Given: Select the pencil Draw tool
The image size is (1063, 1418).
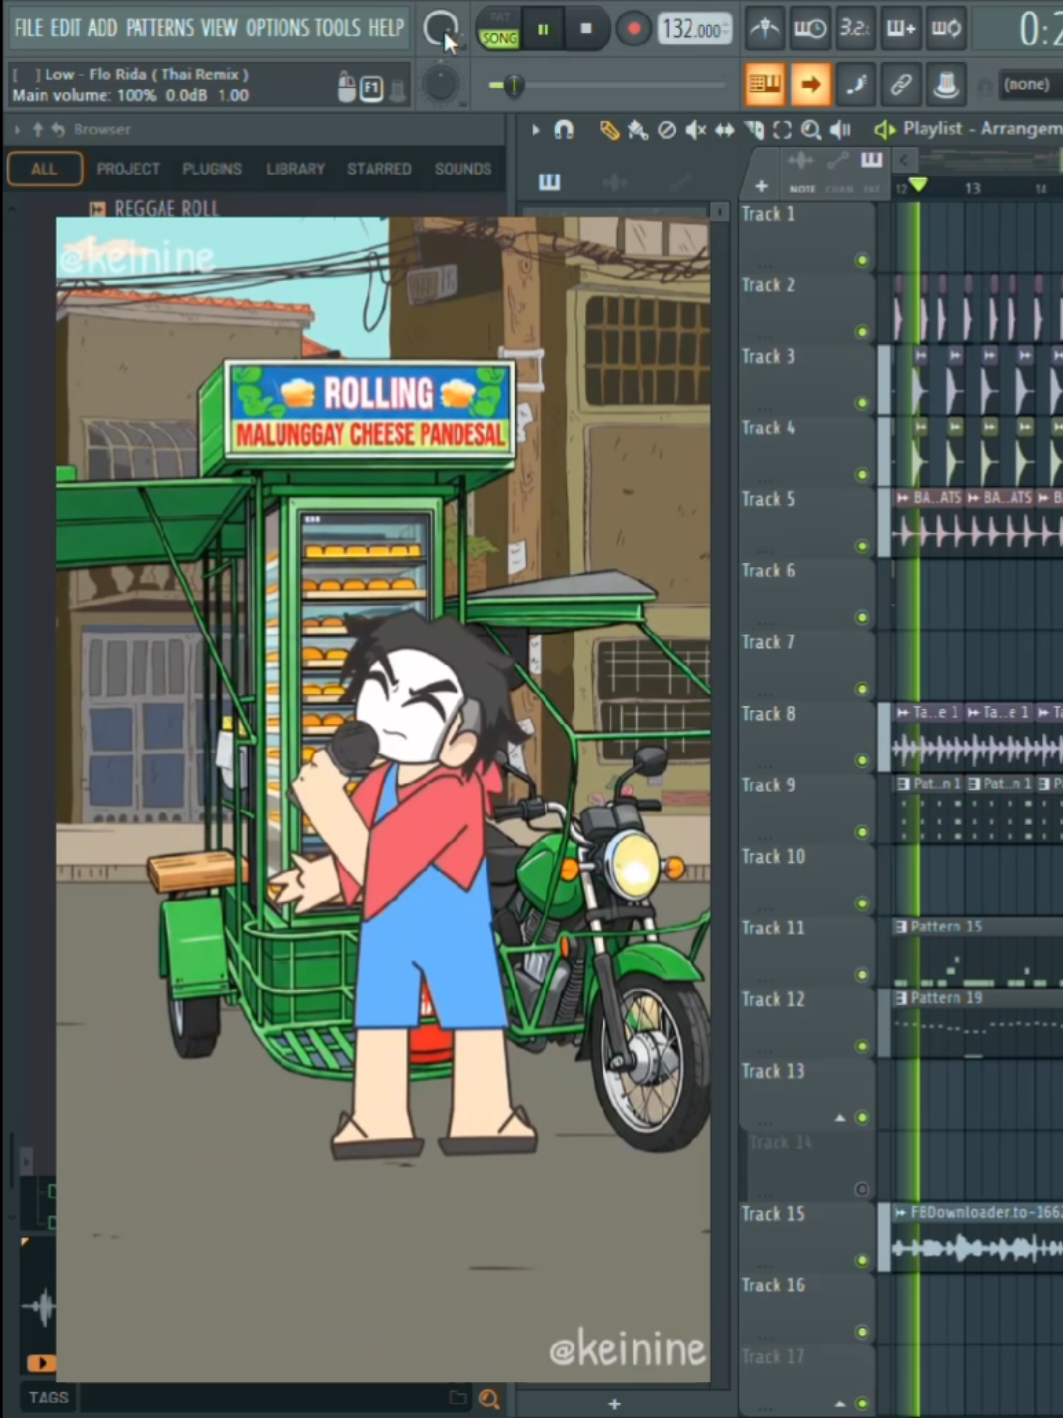Looking at the screenshot, I should point(609,130).
